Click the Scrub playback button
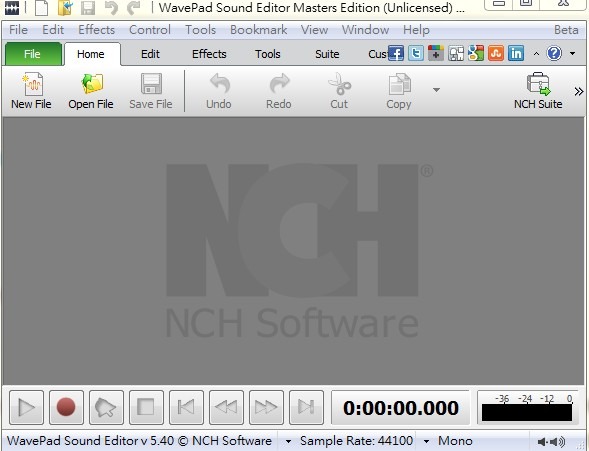The image size is (589, 451). click(106, 407)
